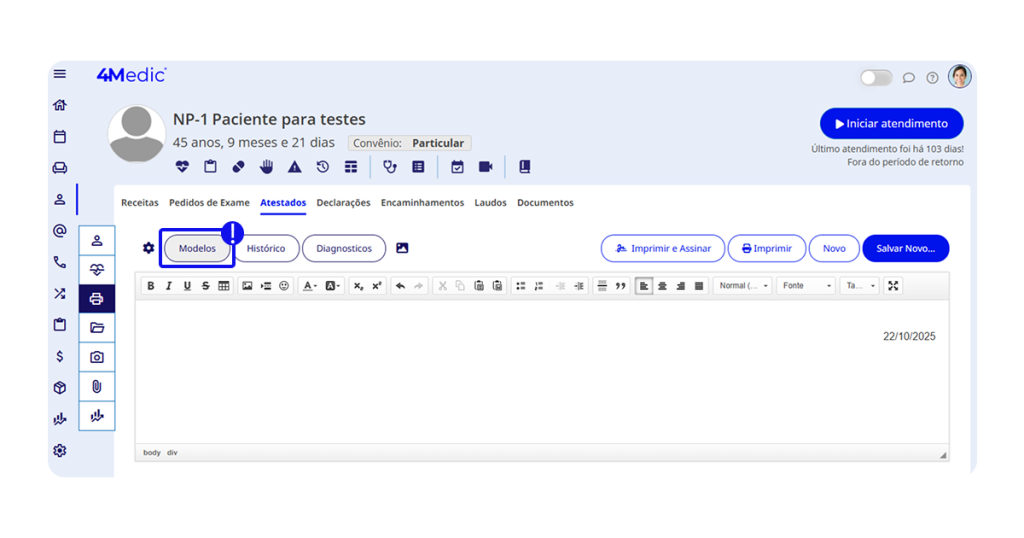Toggle the blockquote formatting button
The image size is (1024, 538).
(x=621, y=286)
